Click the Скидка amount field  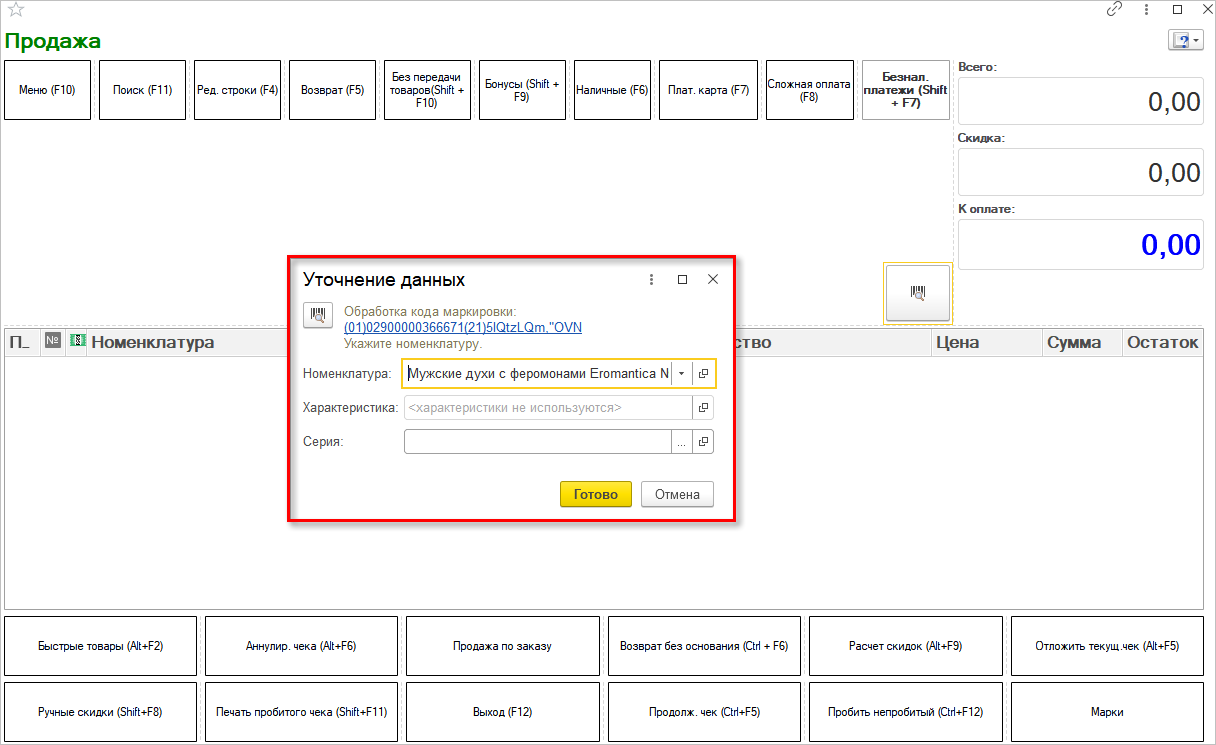point(1081,172)
